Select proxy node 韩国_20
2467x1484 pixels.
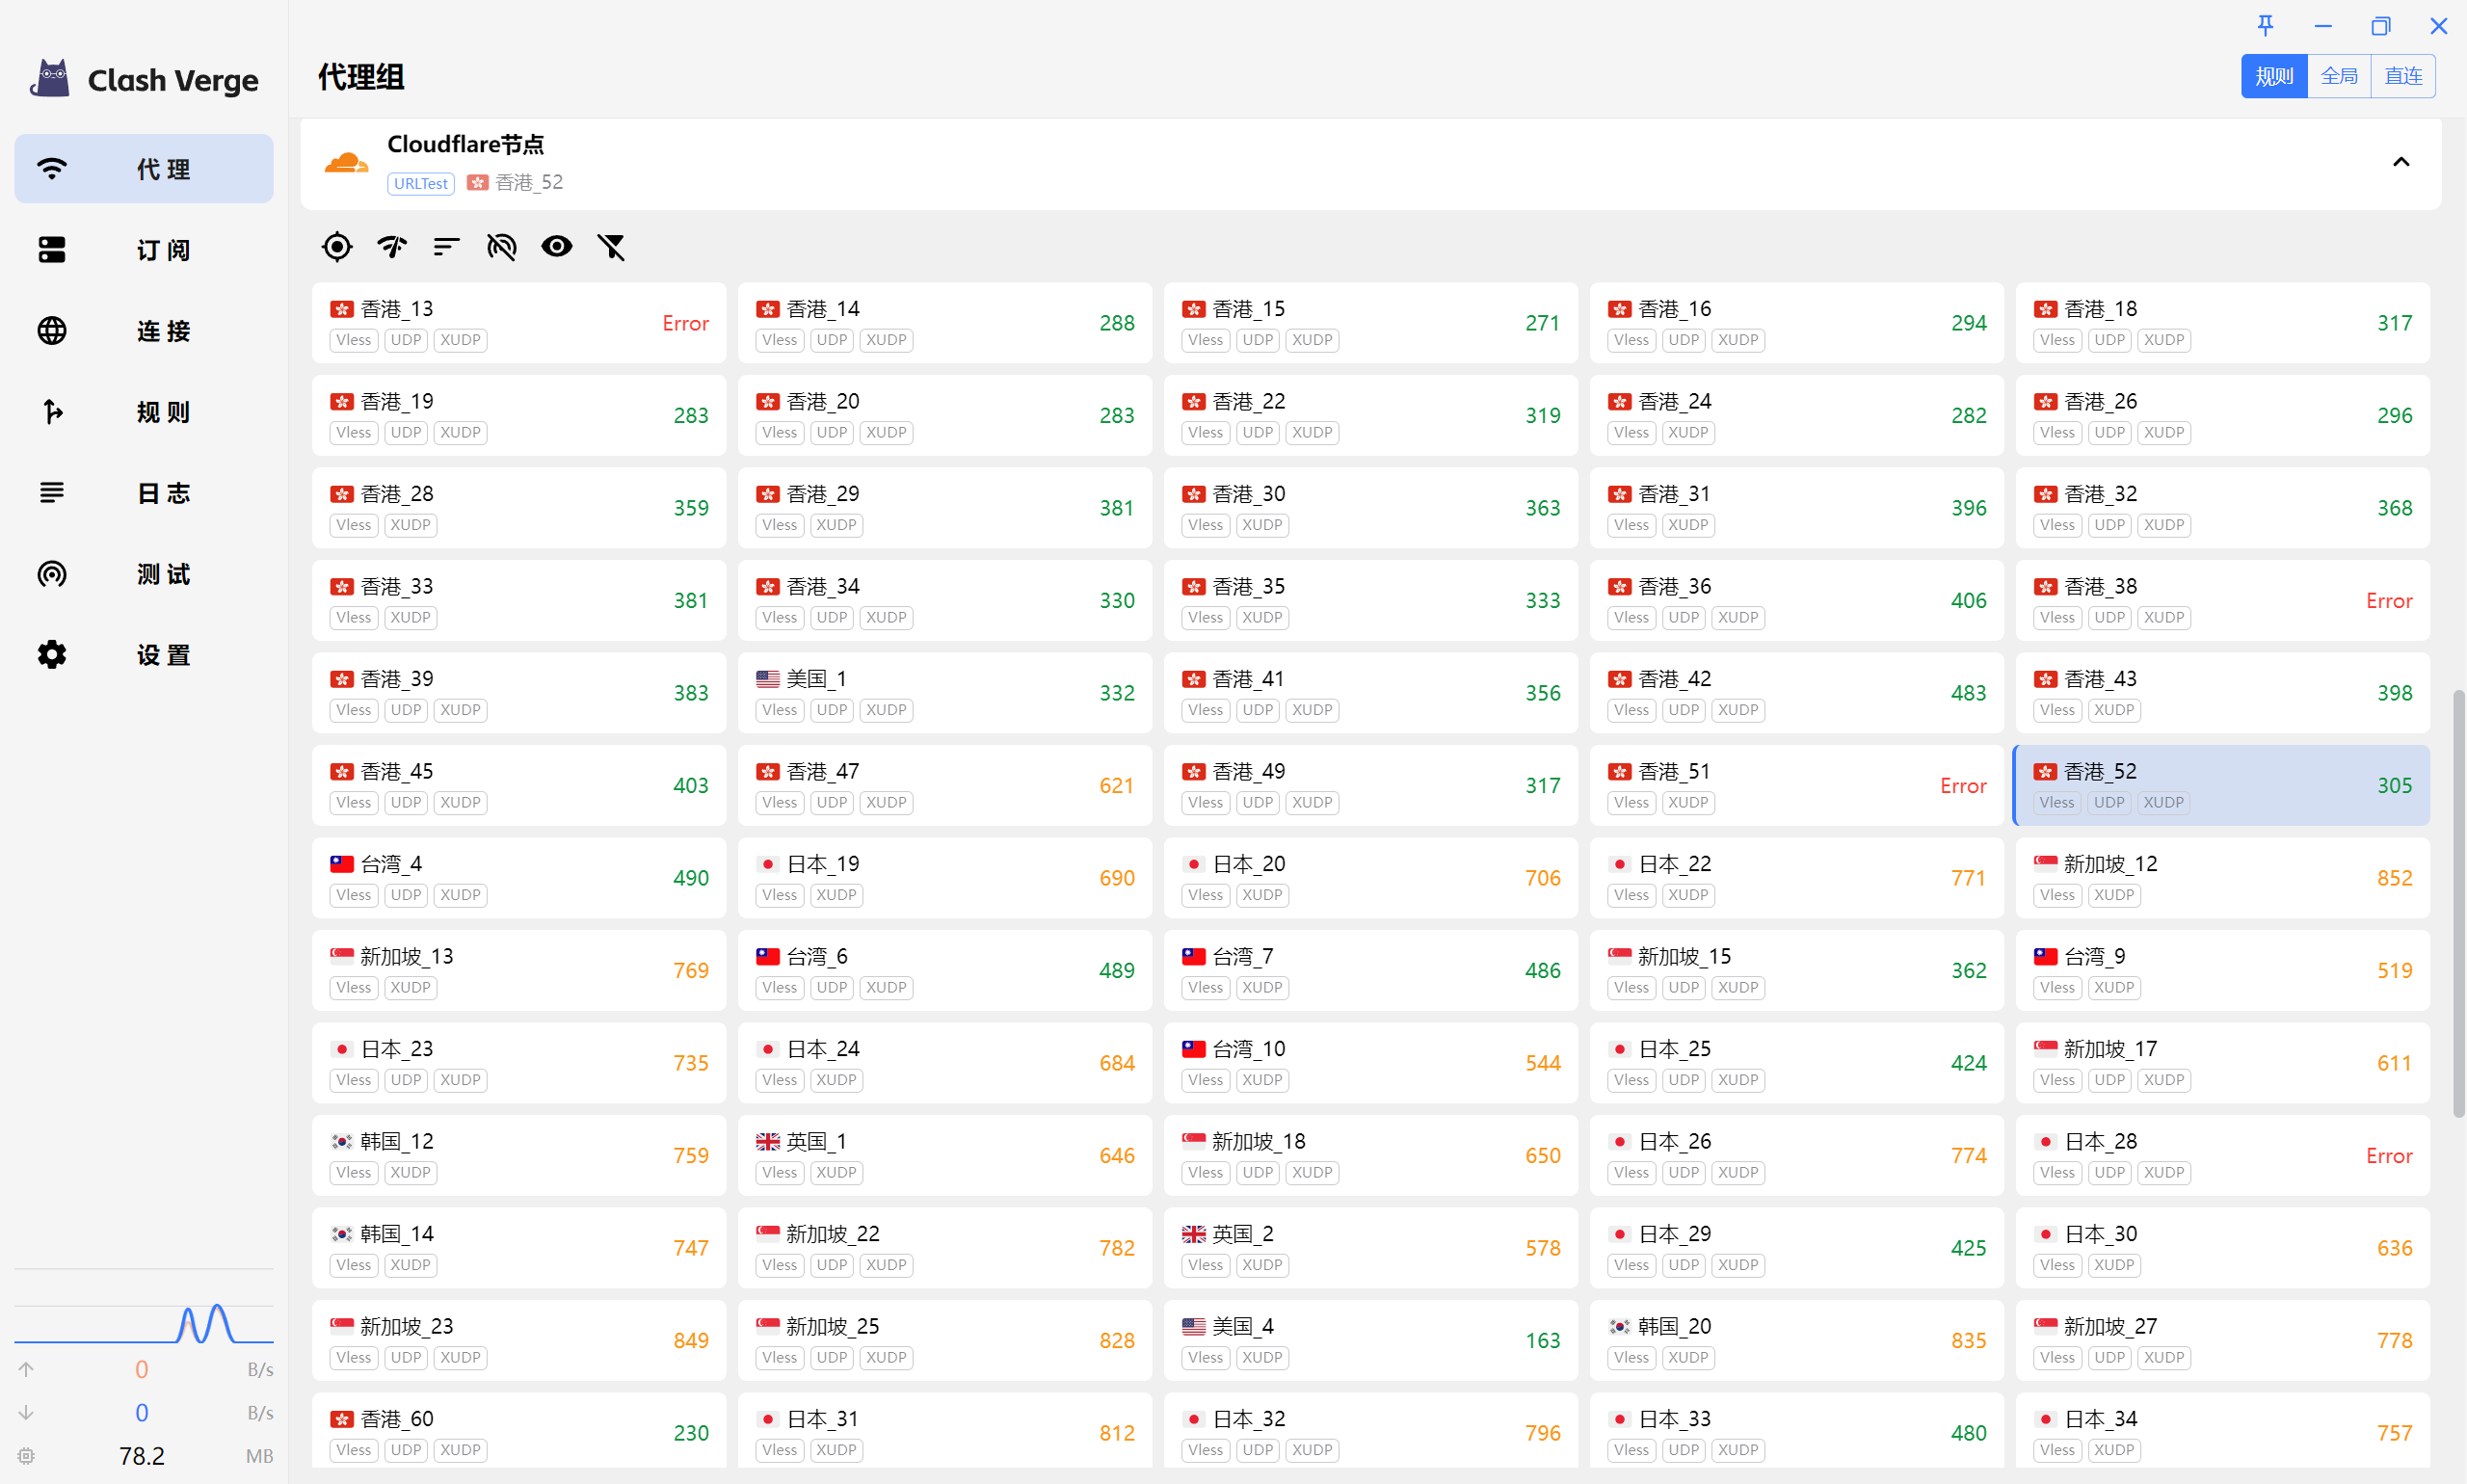coord(1797,1340)
